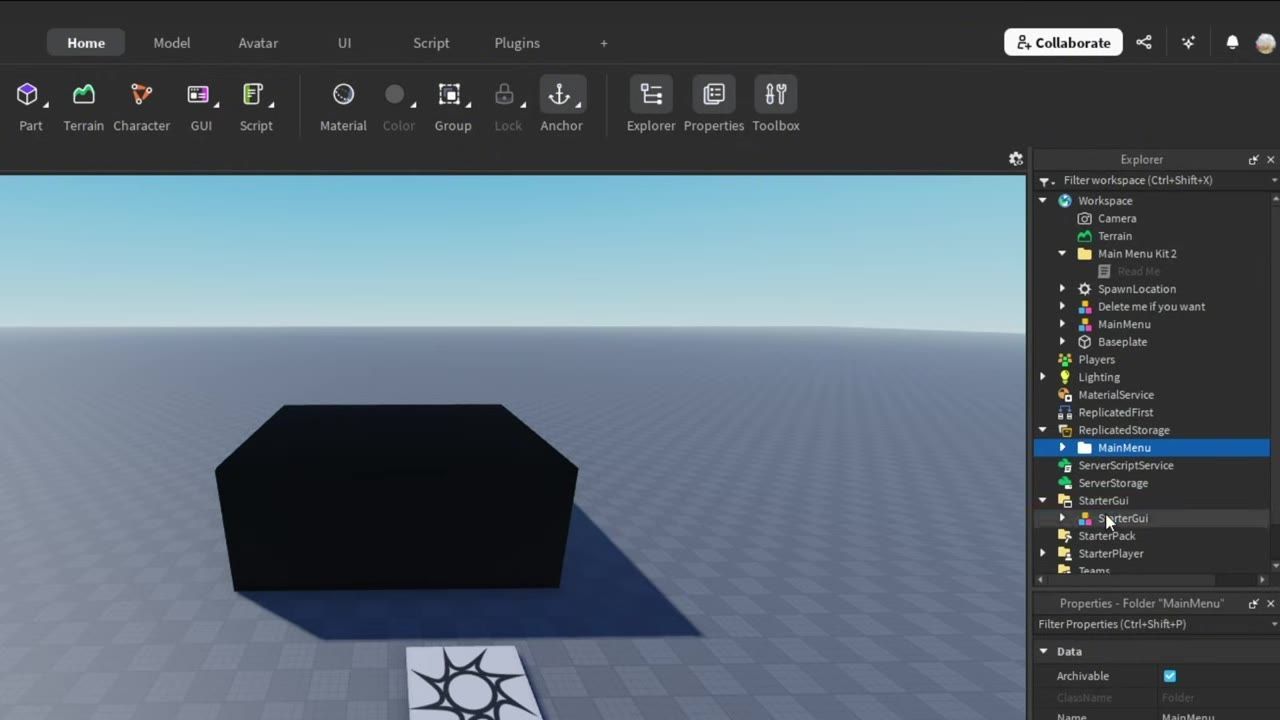Click the Collaborate button
This screenshot has width=1280, height=720.
click(x=1063, y=43)
